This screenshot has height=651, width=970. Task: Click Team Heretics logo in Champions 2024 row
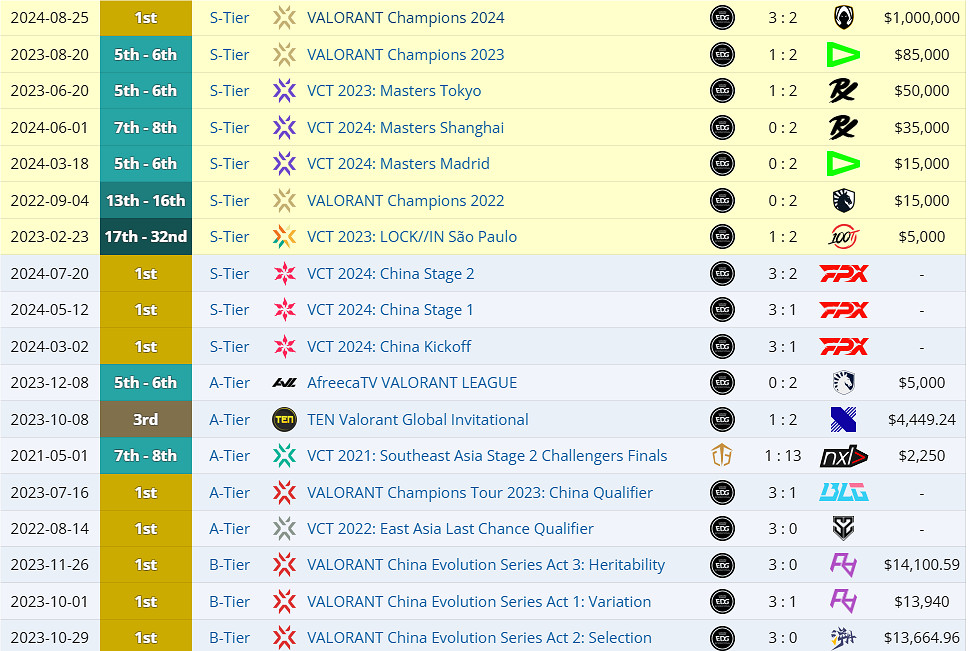[843, 18]
